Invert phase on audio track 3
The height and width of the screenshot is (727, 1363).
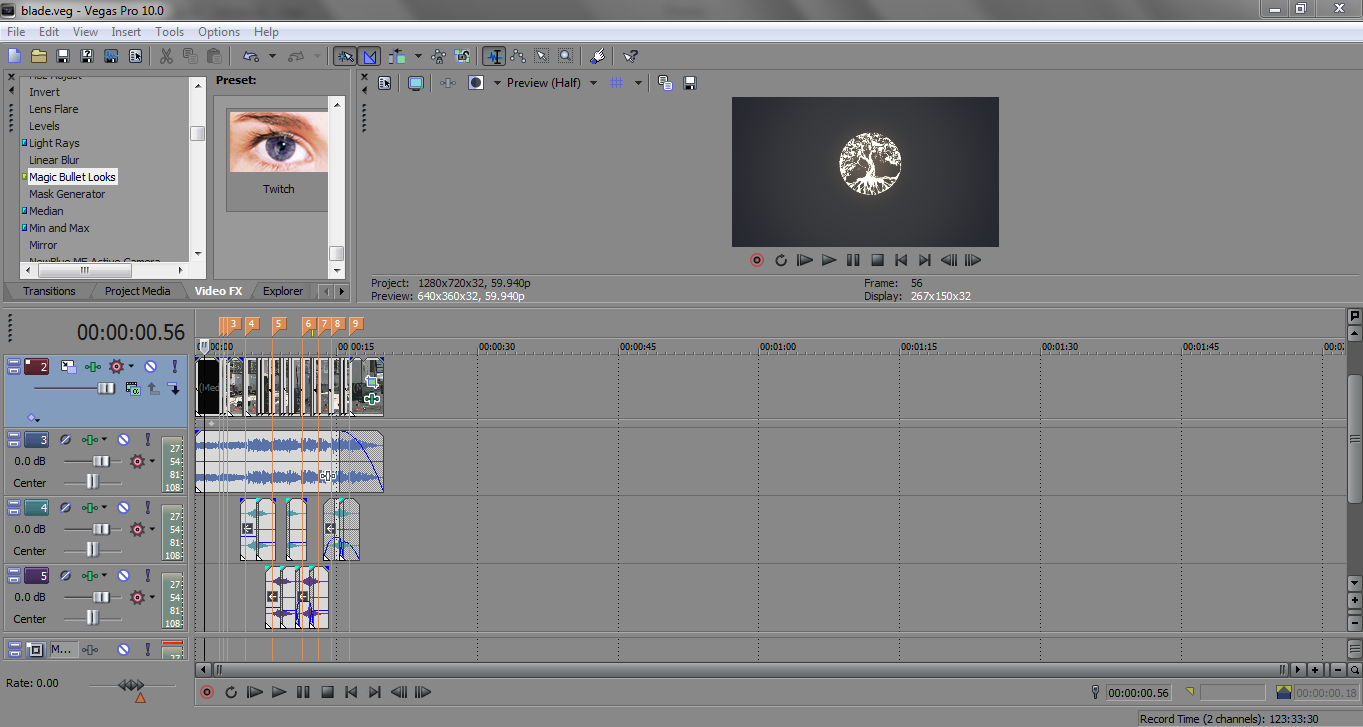point(67,439)
